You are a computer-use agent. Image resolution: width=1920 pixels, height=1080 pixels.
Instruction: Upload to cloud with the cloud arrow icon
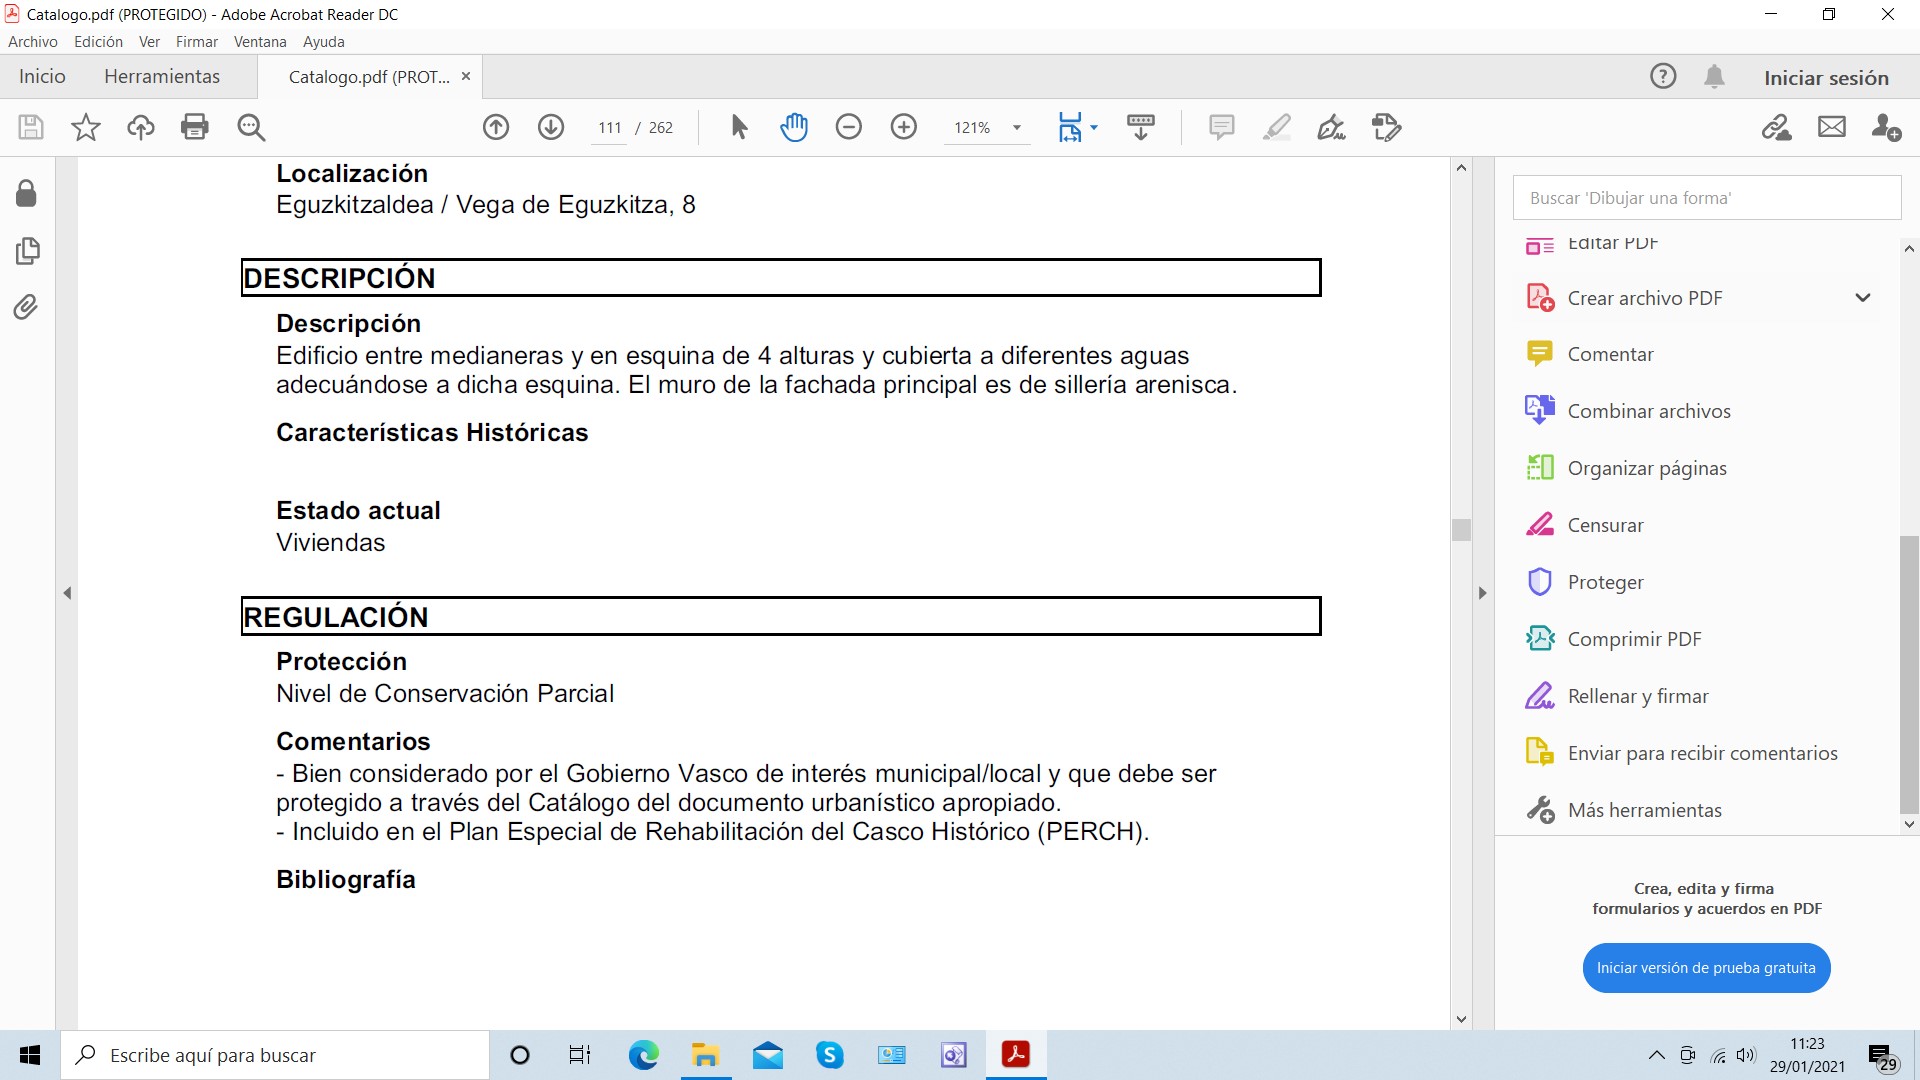(x=141, y=127)
